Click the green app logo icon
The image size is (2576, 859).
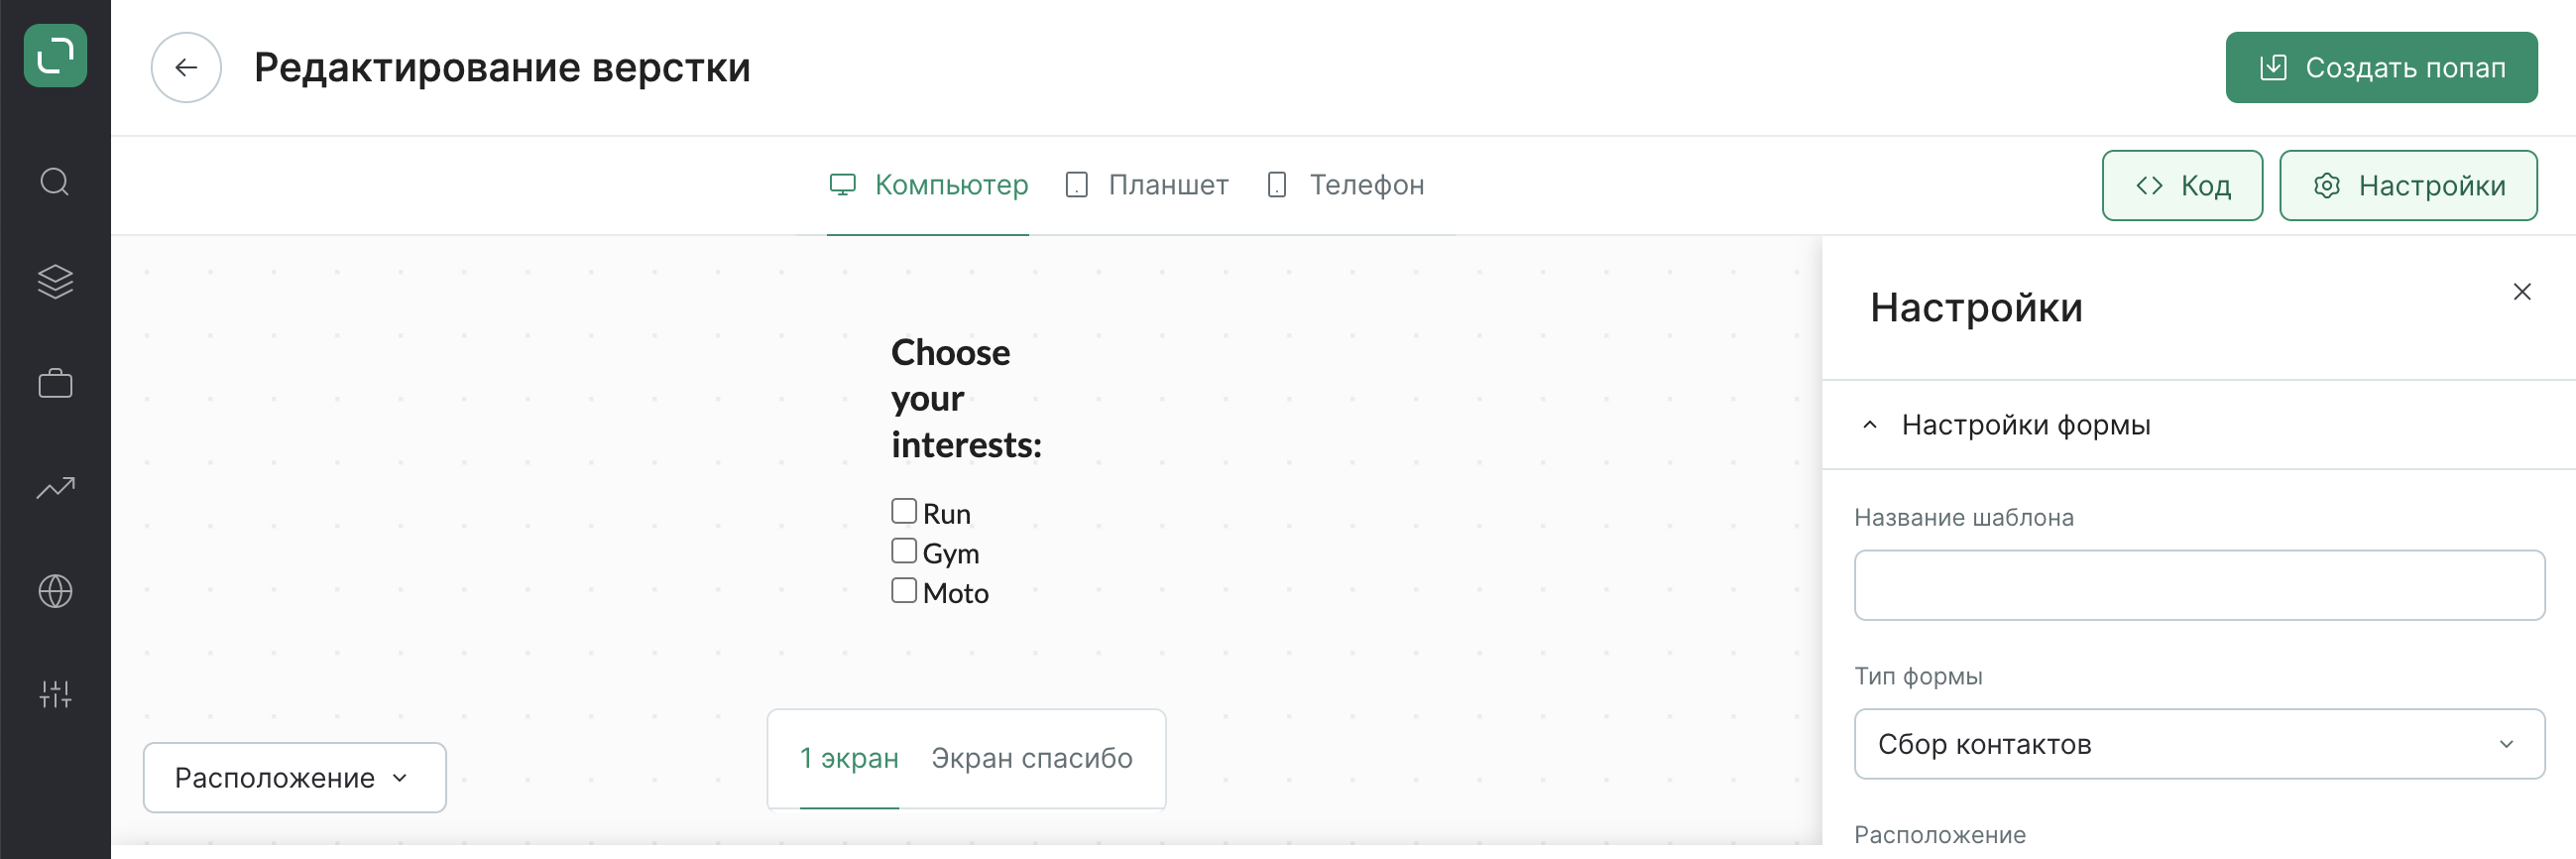tap(55, 55)
